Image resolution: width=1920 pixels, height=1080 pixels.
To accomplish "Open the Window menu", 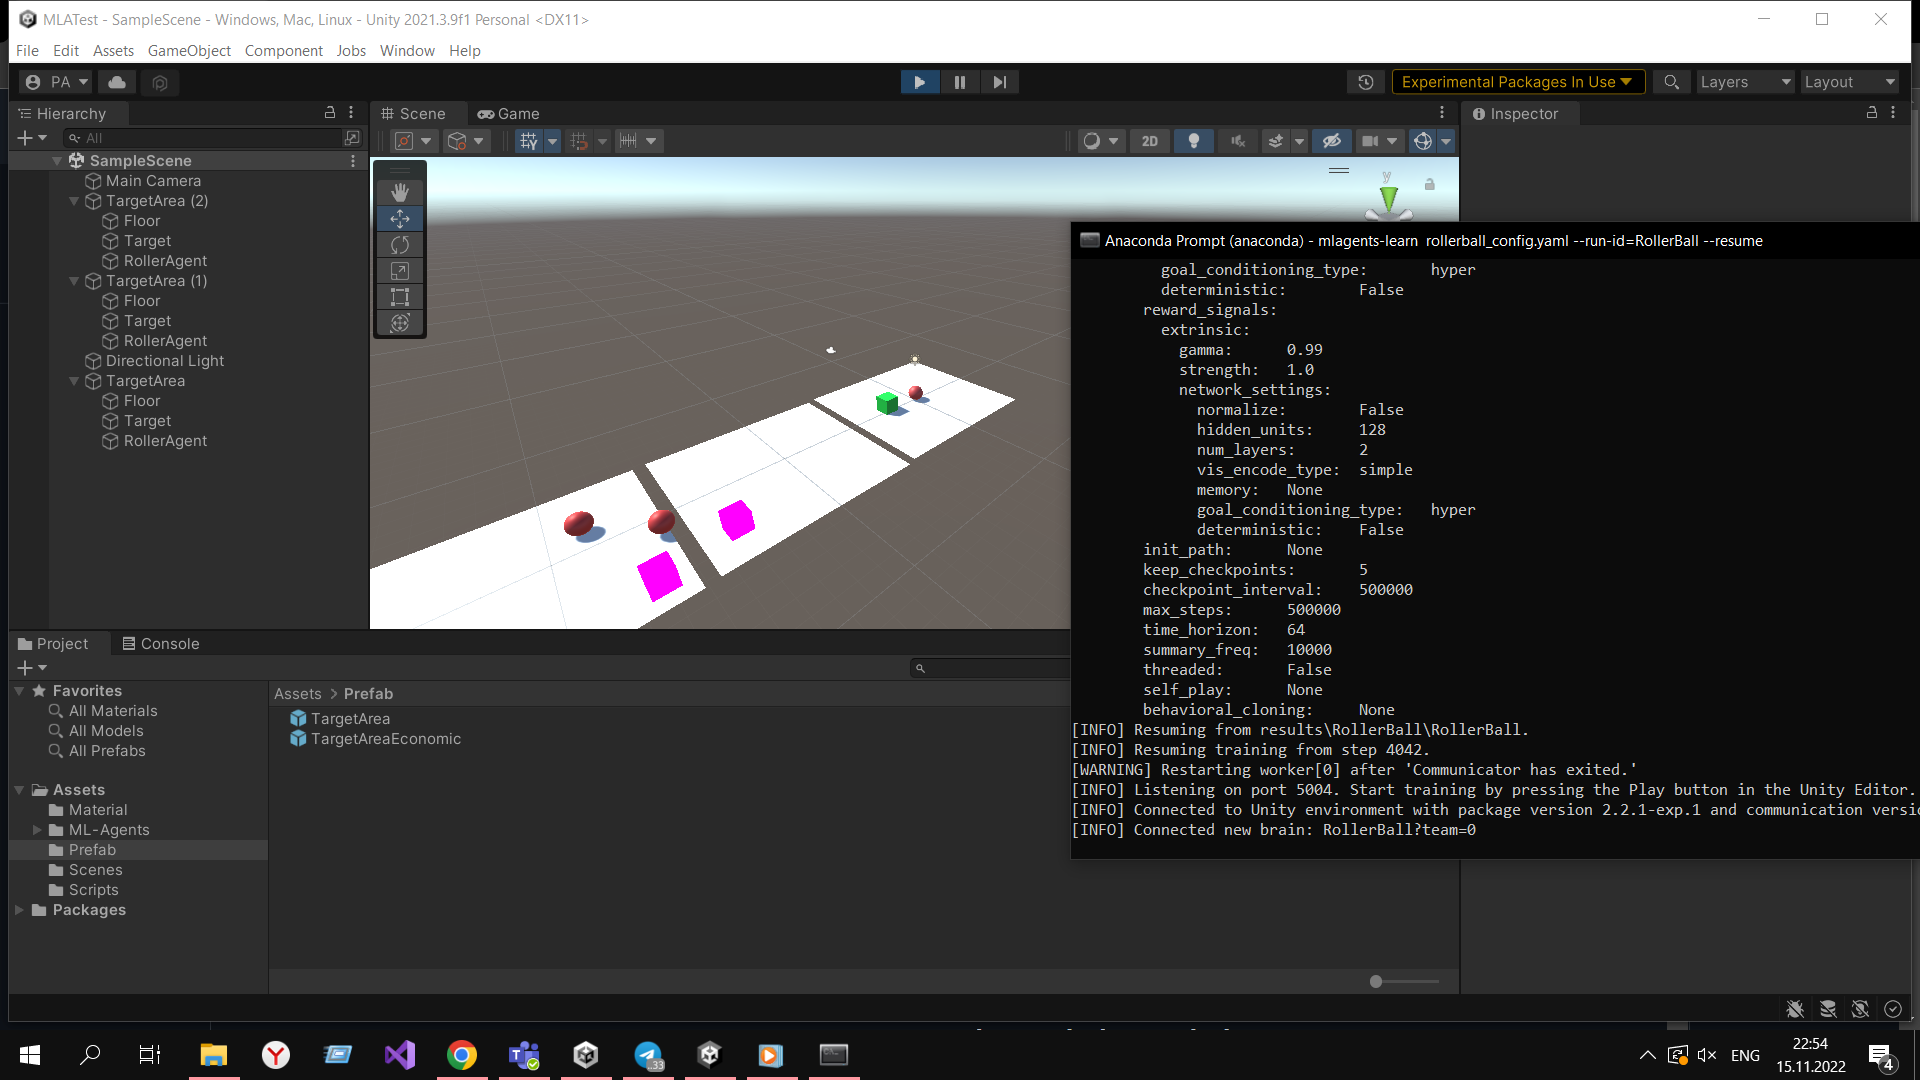I will tap(407, 50).
